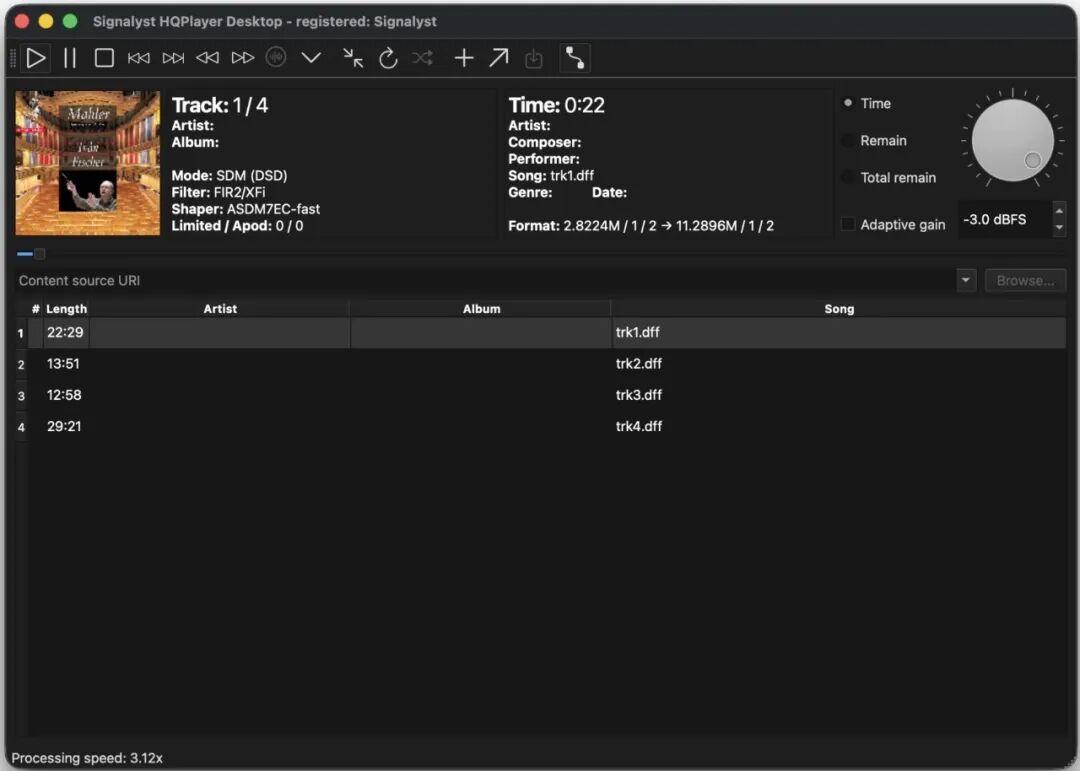Click the 22:29 length cell
The image size is (1080, 771).
pyautogui.click(x=65, y=333)
